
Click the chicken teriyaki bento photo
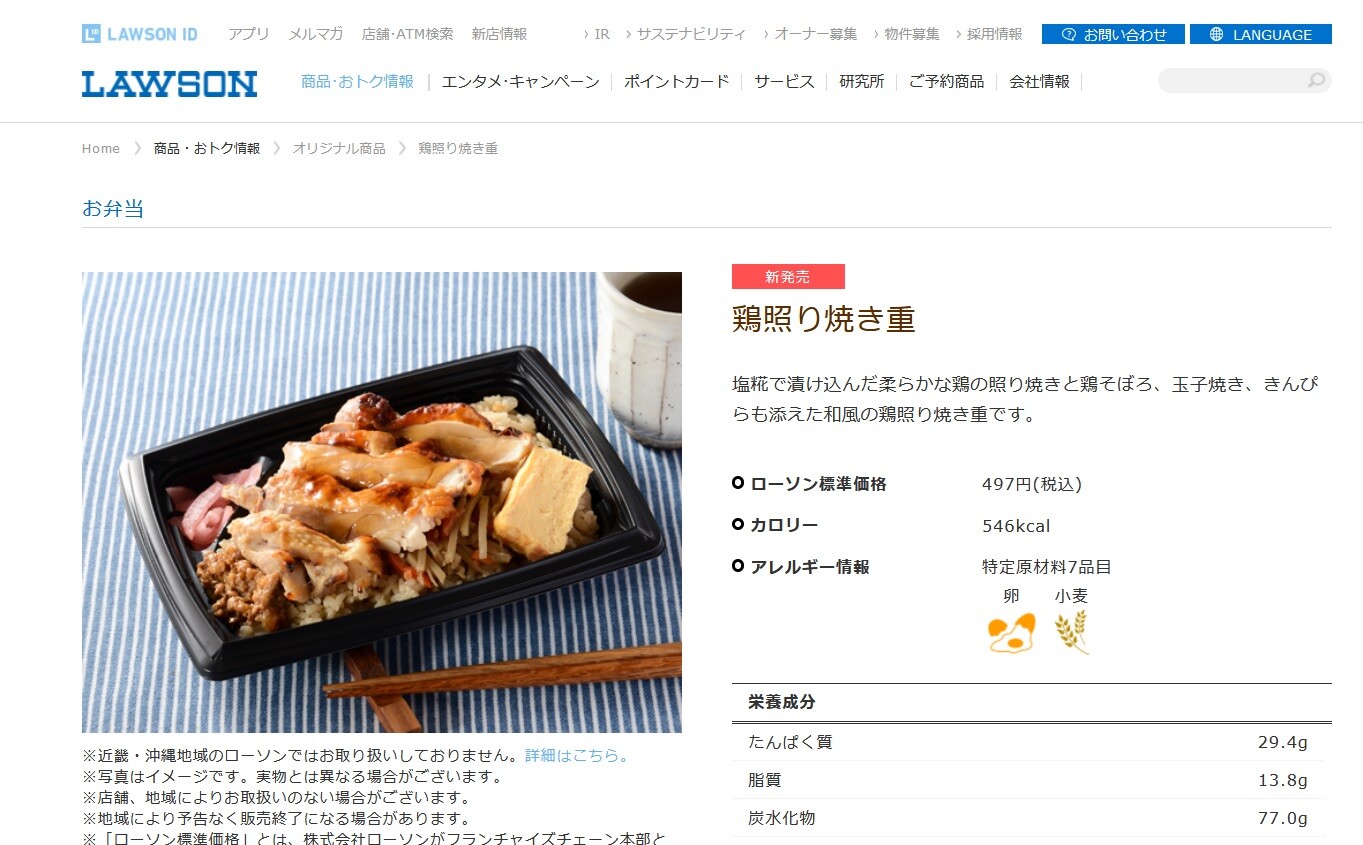coord(382,502)
